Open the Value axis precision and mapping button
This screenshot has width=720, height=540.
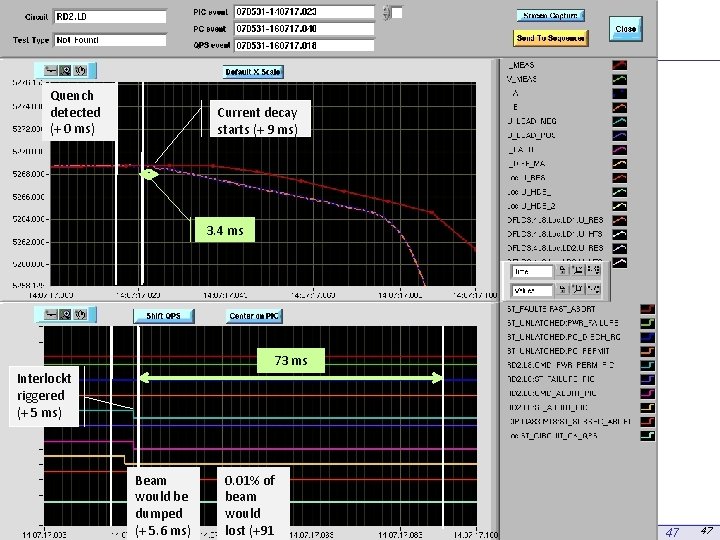coord(594,289)
